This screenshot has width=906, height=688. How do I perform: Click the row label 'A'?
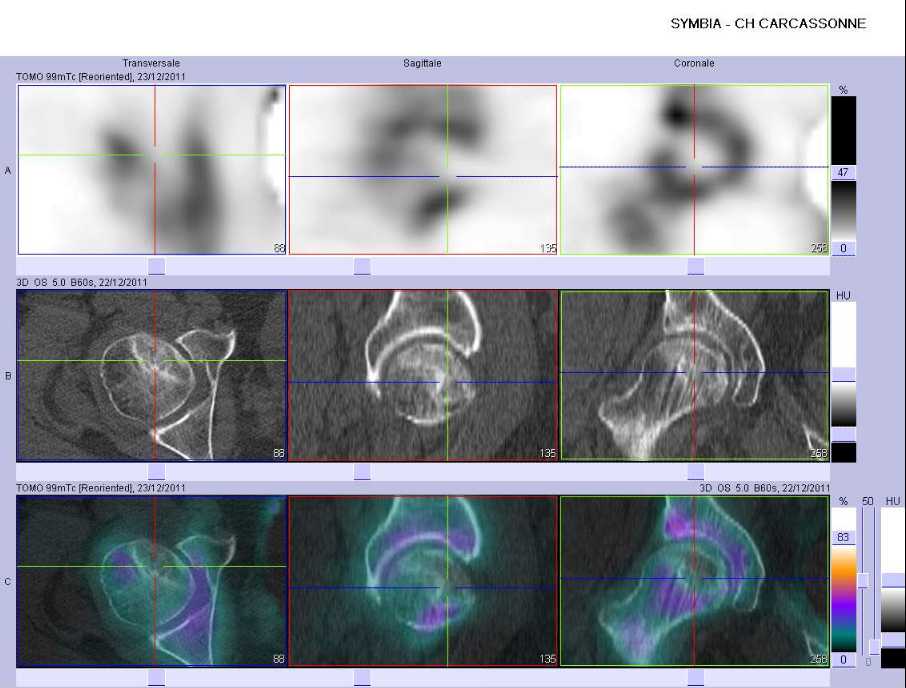[8, 170]
